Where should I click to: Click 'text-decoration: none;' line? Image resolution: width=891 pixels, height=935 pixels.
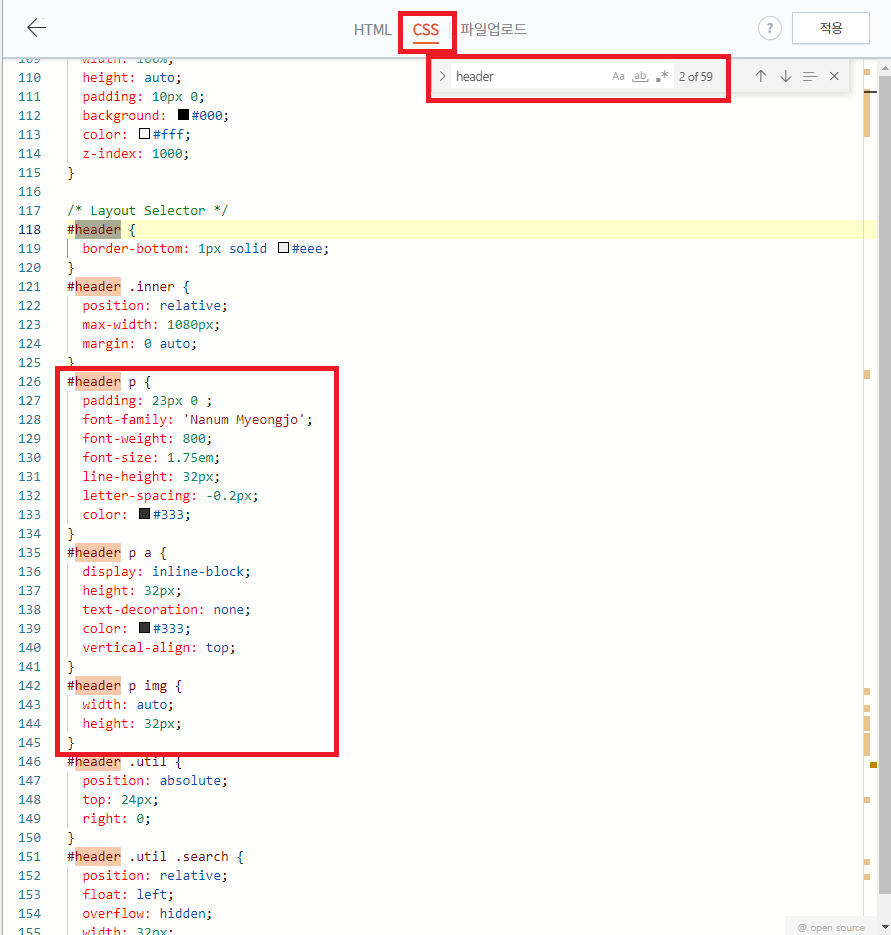click(166, 610)
